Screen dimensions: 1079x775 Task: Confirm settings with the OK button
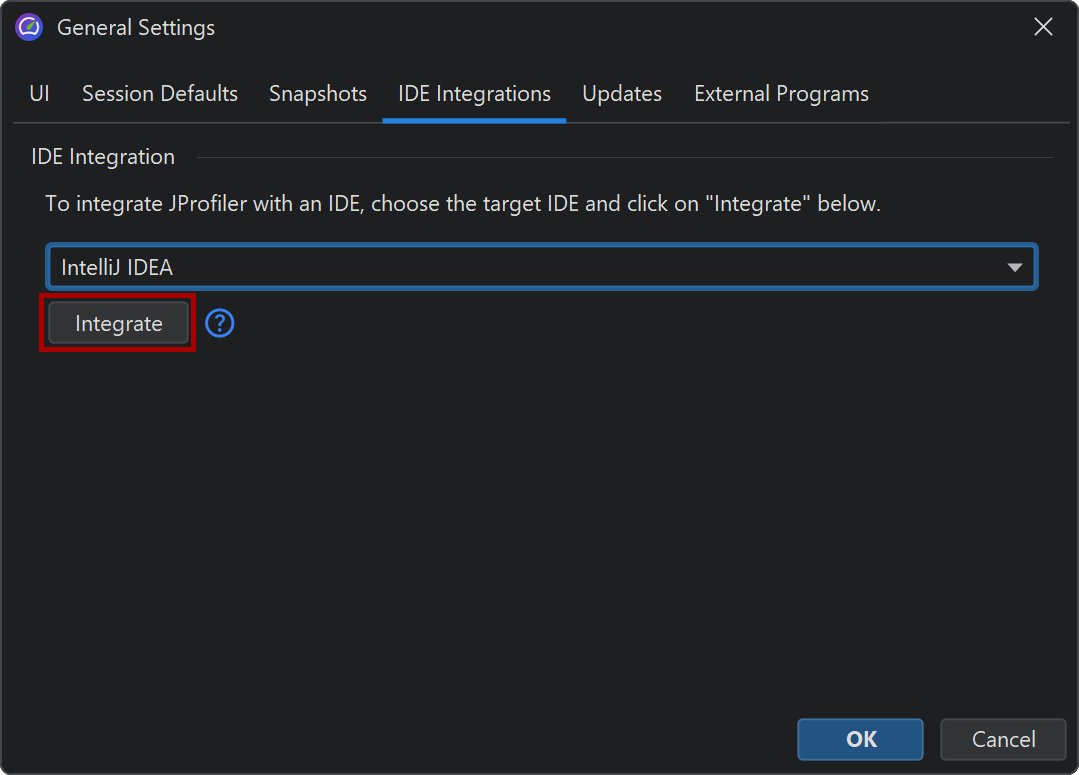click(x=860, y=740)
